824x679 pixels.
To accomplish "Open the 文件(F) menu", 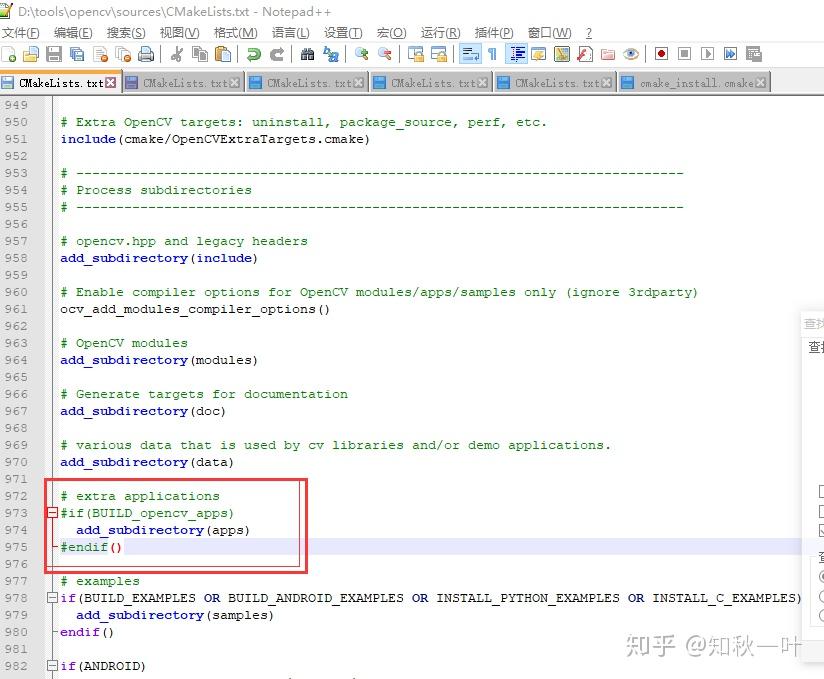I will pyautogui.click(x=20, y=33).
